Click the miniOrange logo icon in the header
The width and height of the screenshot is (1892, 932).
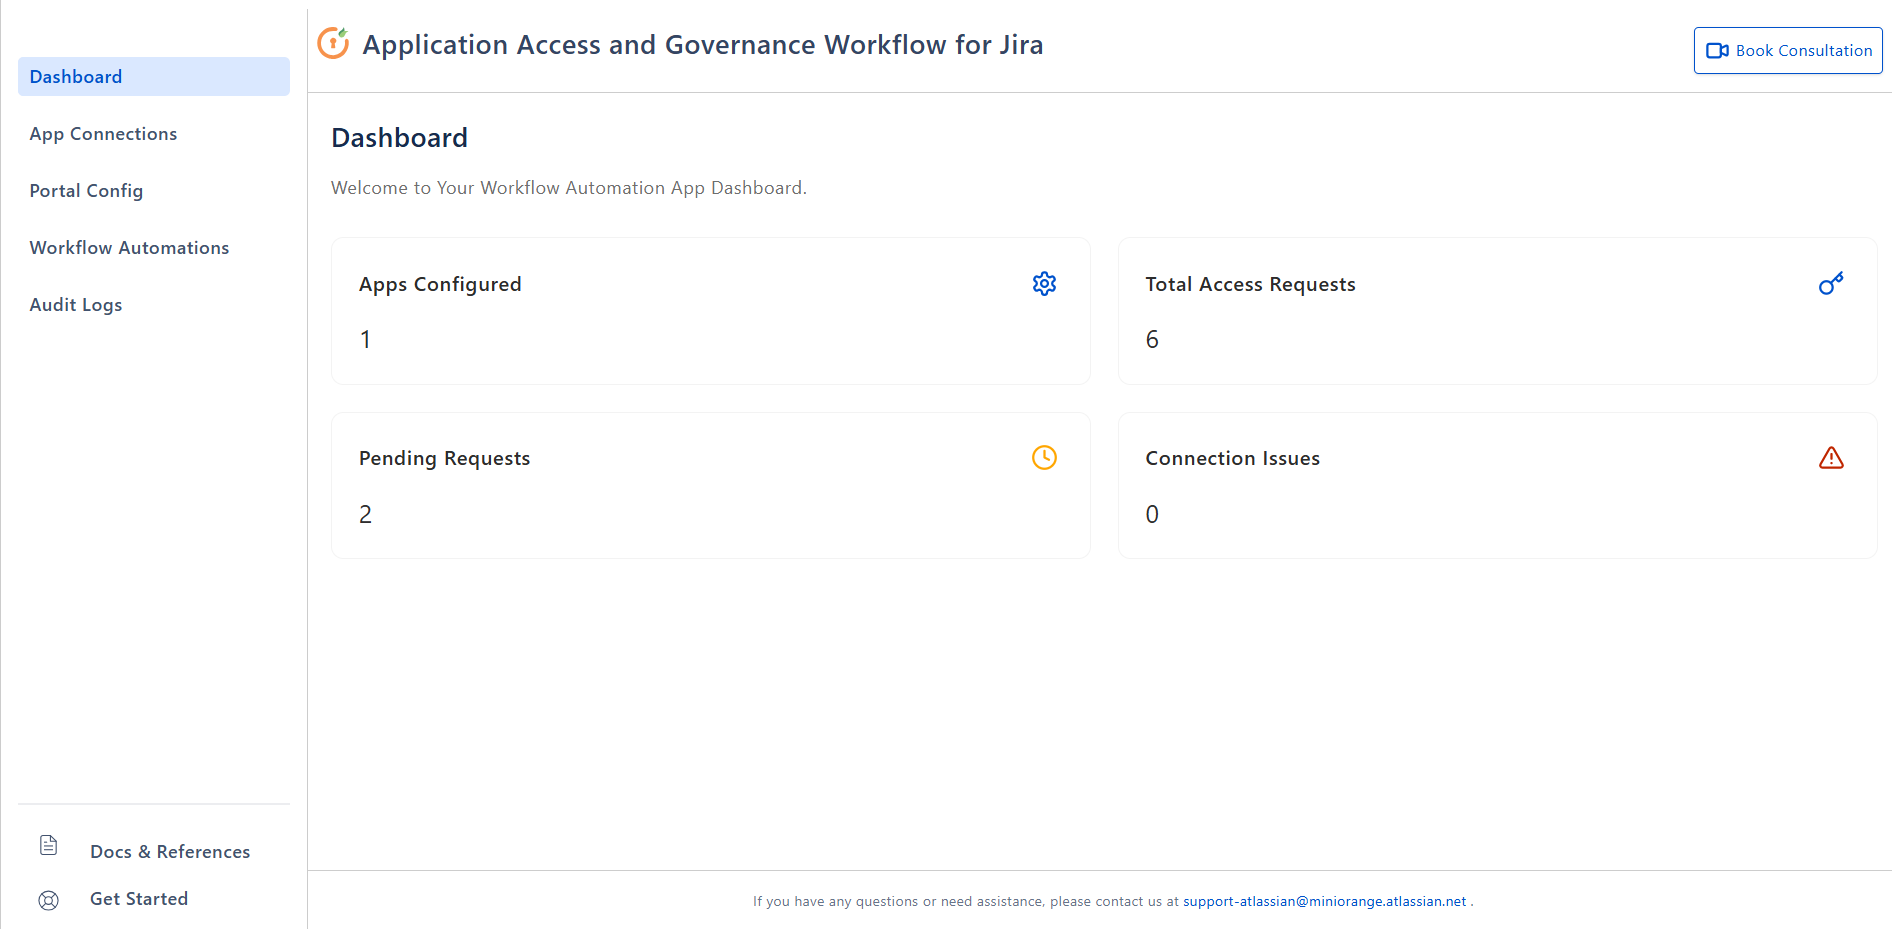pos(333,43)
